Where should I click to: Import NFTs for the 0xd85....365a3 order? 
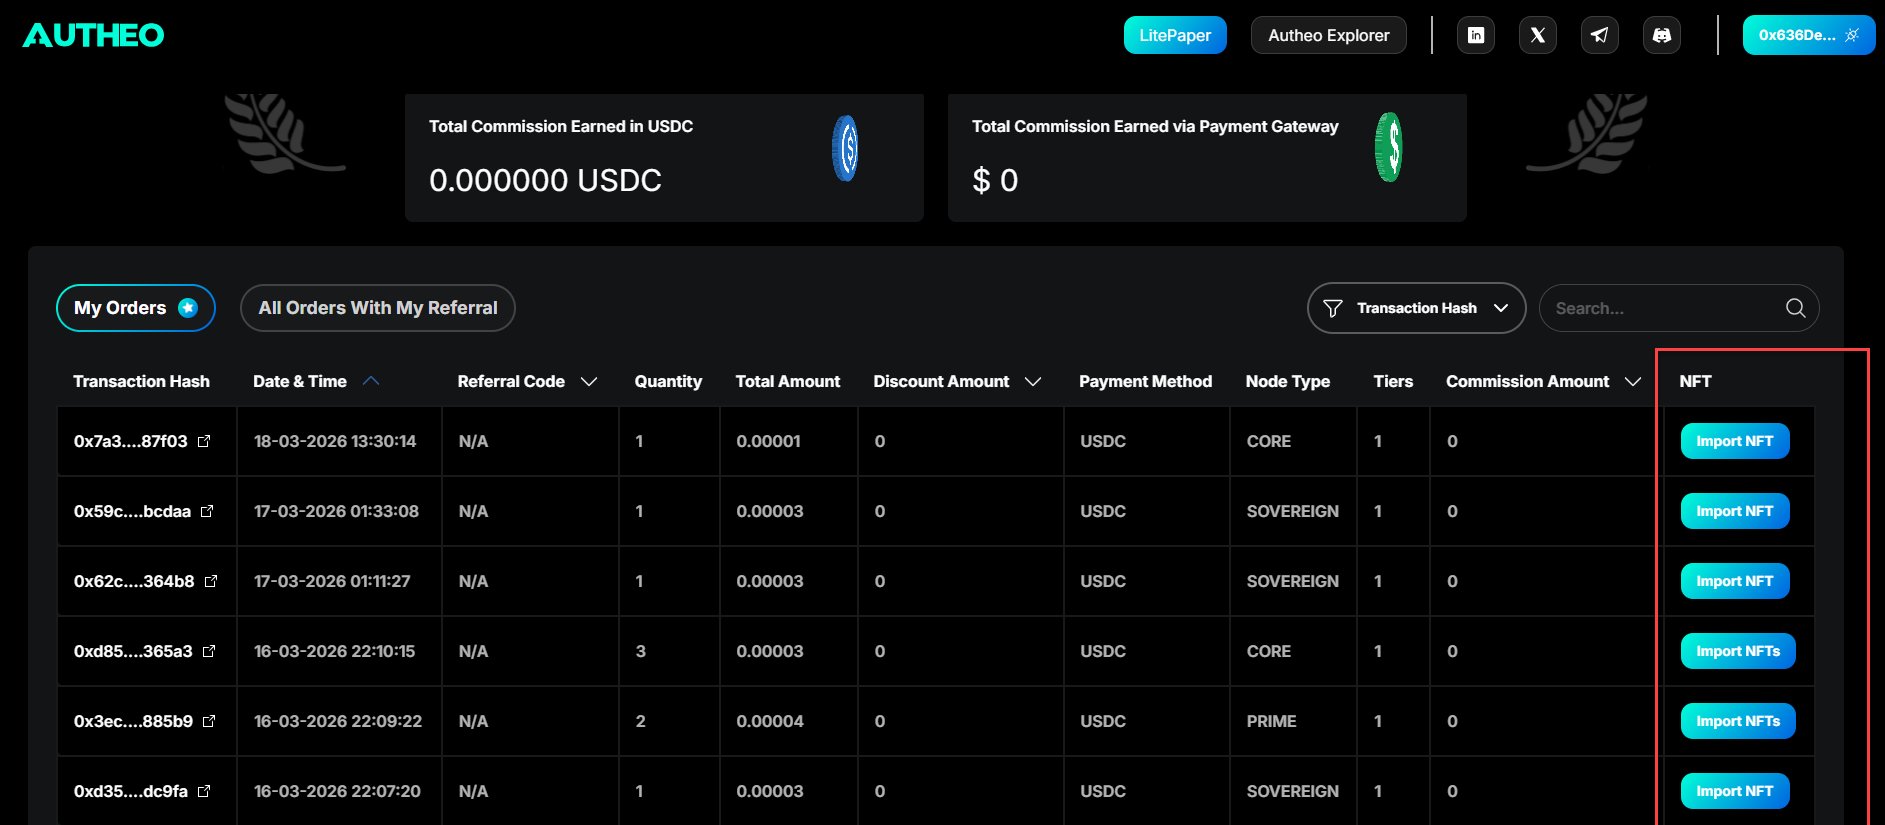pos(1738,651)
